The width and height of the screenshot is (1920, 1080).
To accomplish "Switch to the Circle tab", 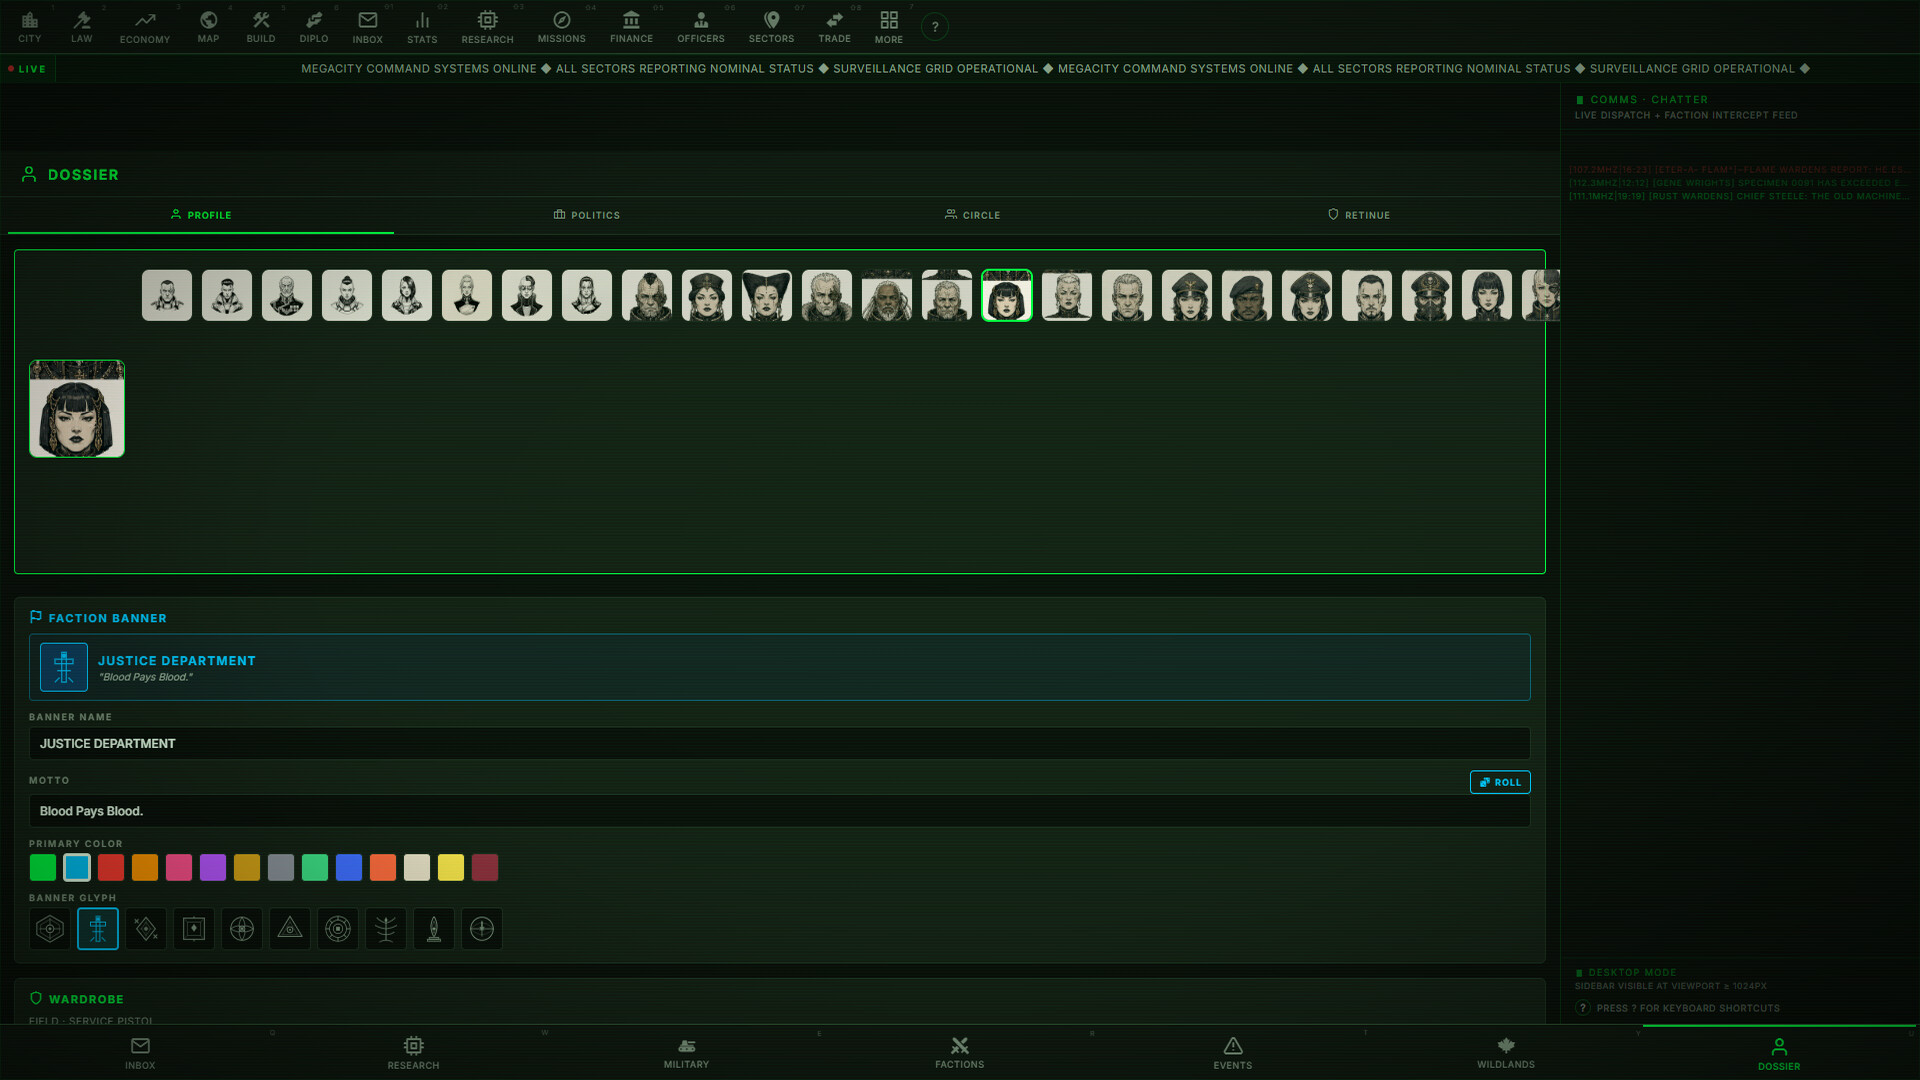I will (973, 215).
